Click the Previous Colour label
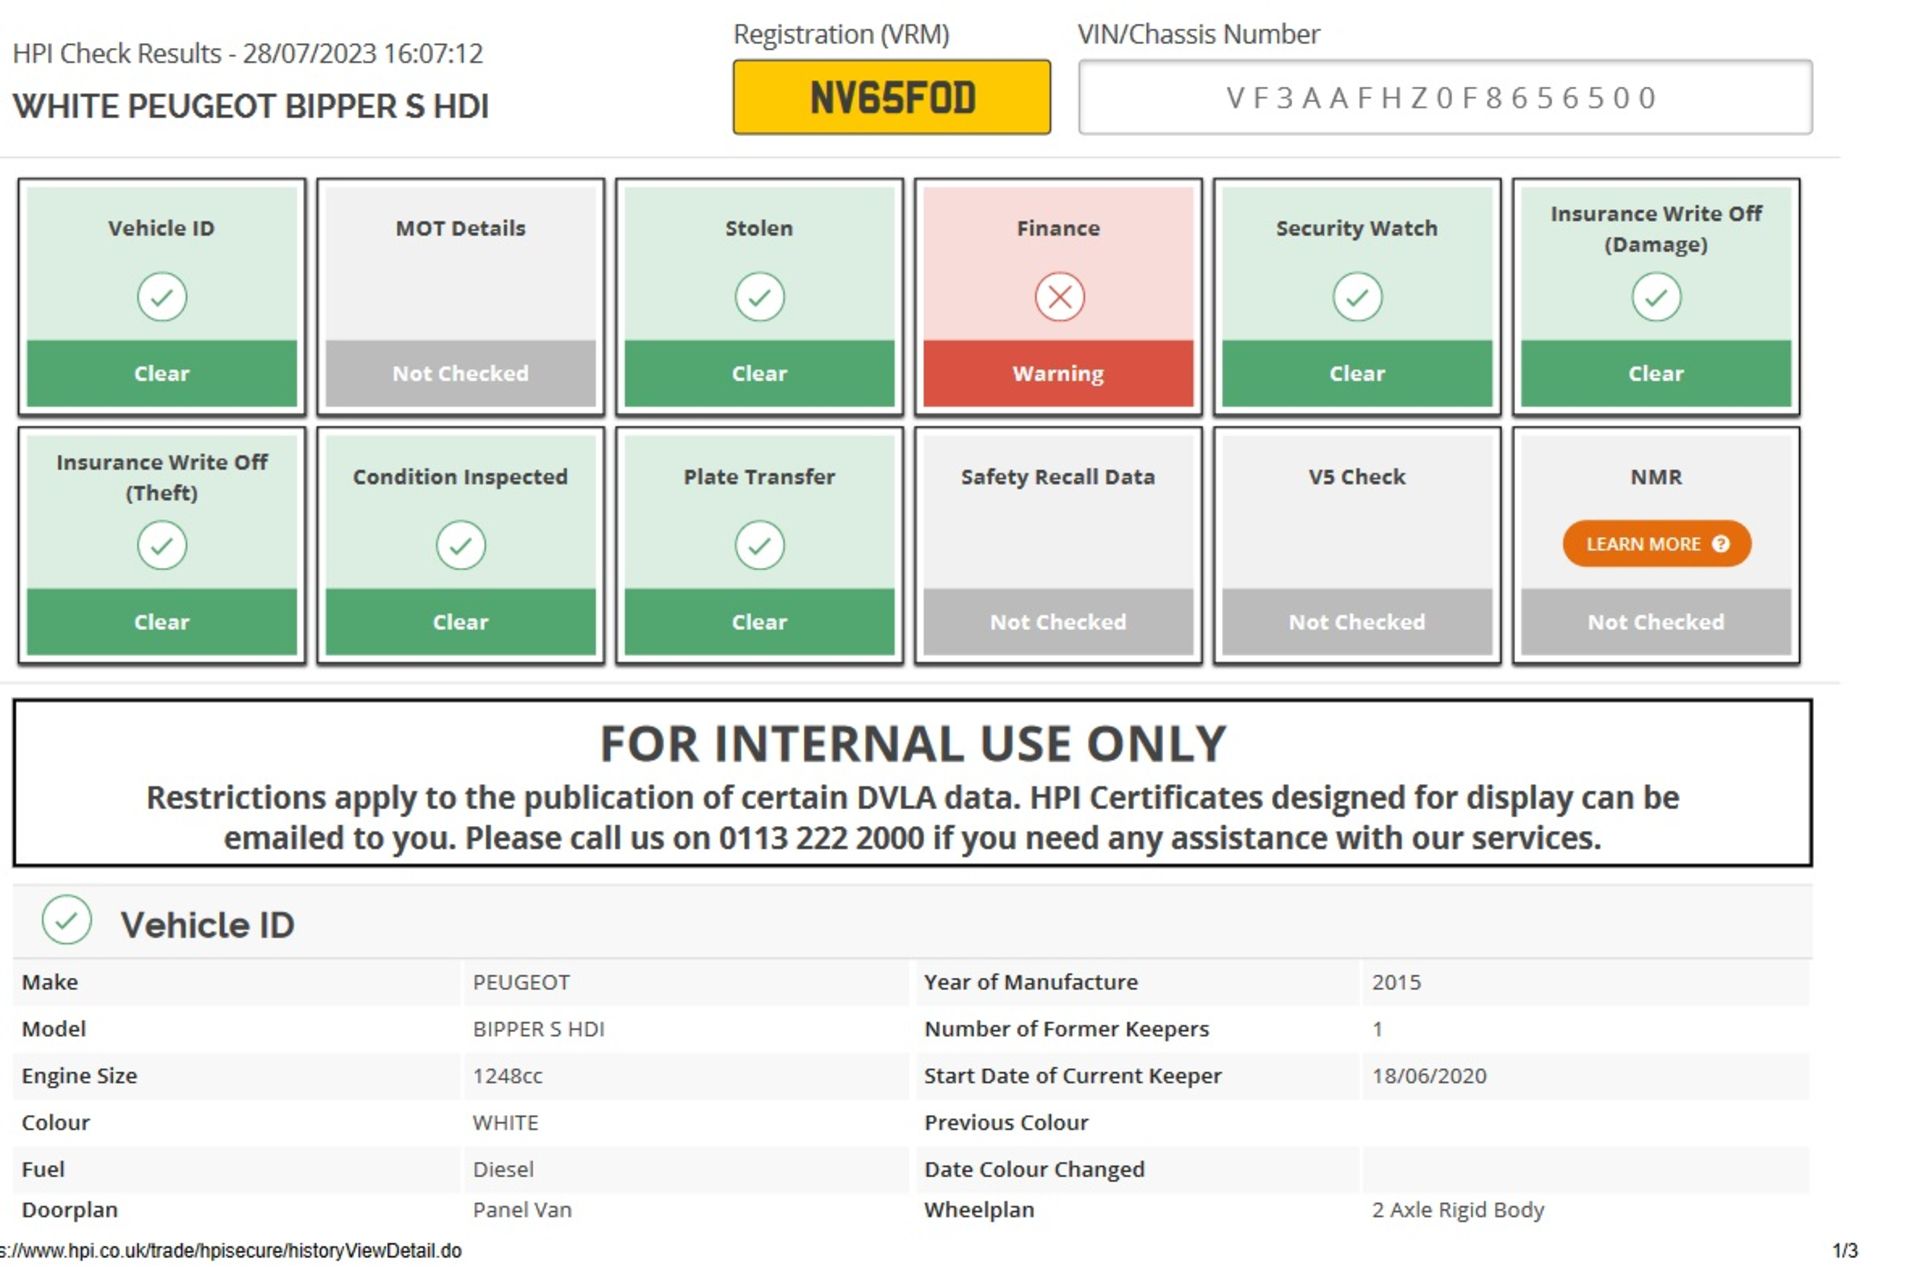Screen dimensions: 1920x1285 point(1006,1123)
